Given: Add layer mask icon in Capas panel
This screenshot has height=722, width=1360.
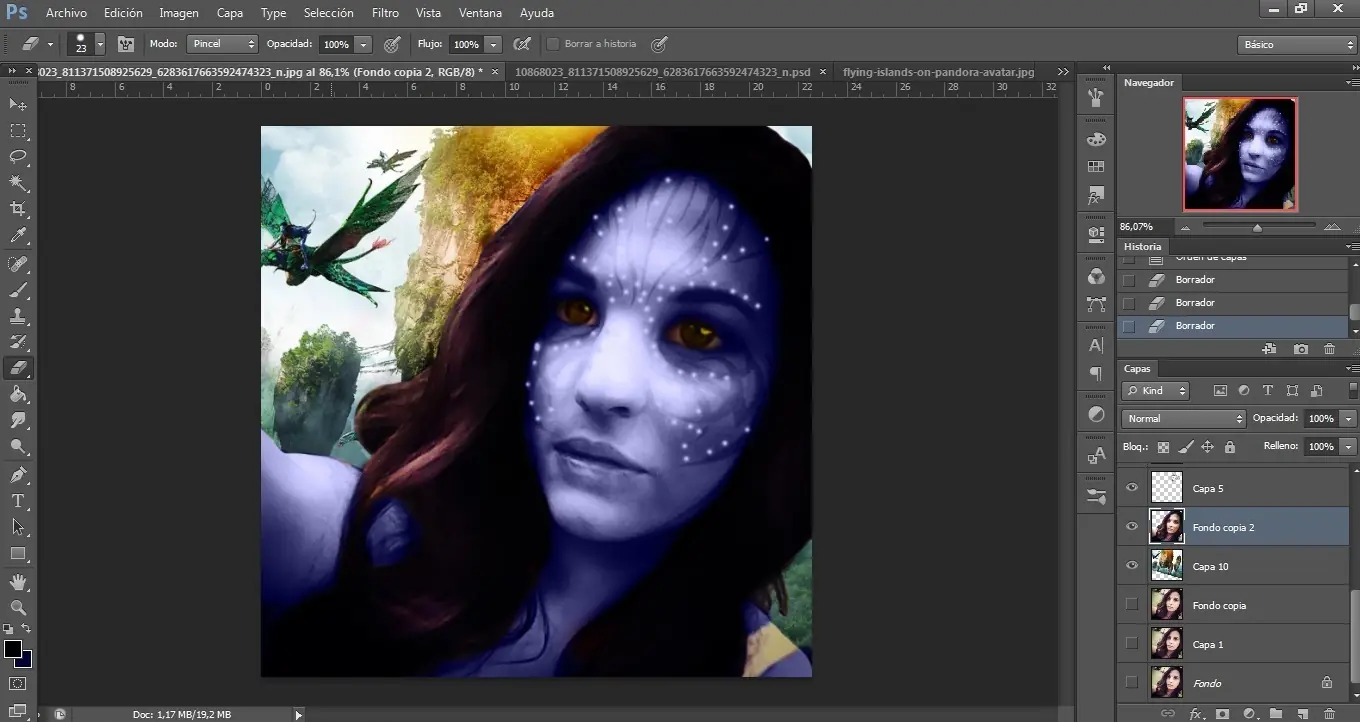Looking at the screenshot, I should click(1222, 714).
